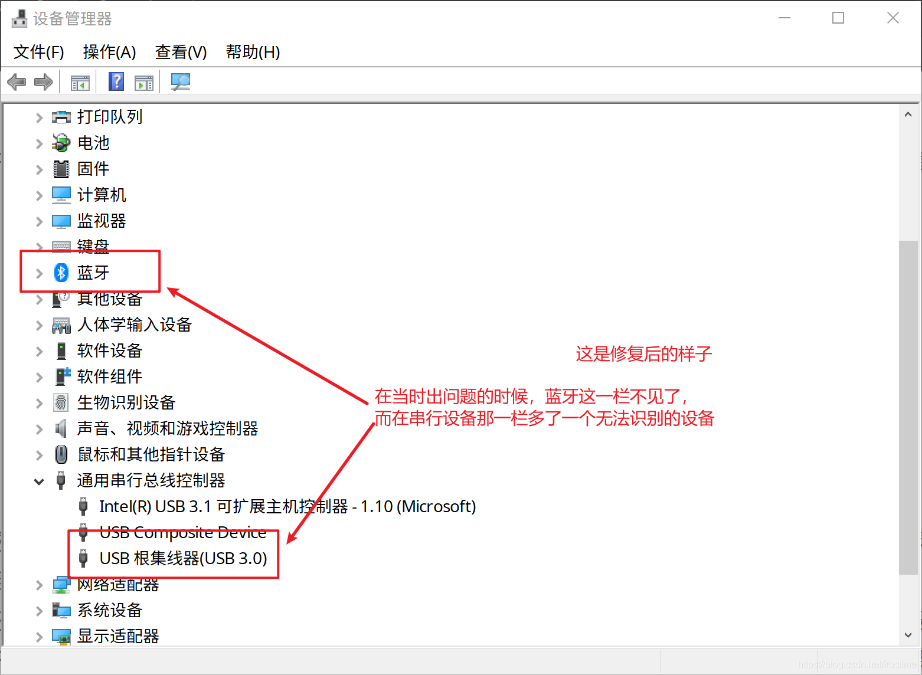Select the USB Composite Device entry
Viewport: 922px width, 675px height.
coord(183,533)
